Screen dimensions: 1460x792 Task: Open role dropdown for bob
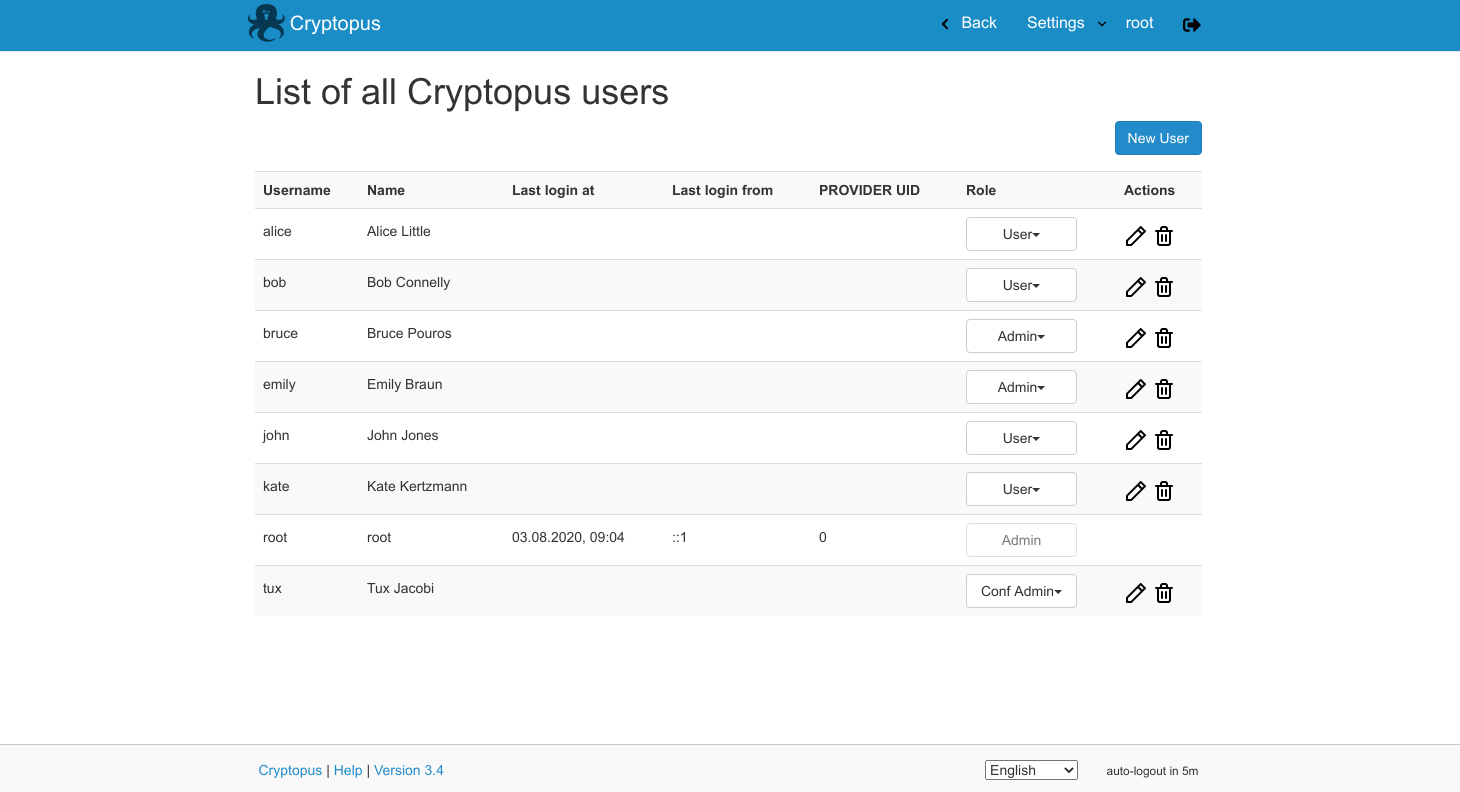coord(1021,285)
